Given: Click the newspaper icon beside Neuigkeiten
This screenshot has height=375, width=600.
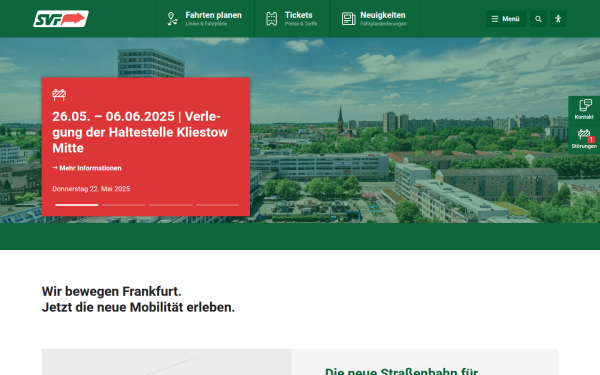Looking at the screenshot, I should pyautogui.click(x=348, y=19).
